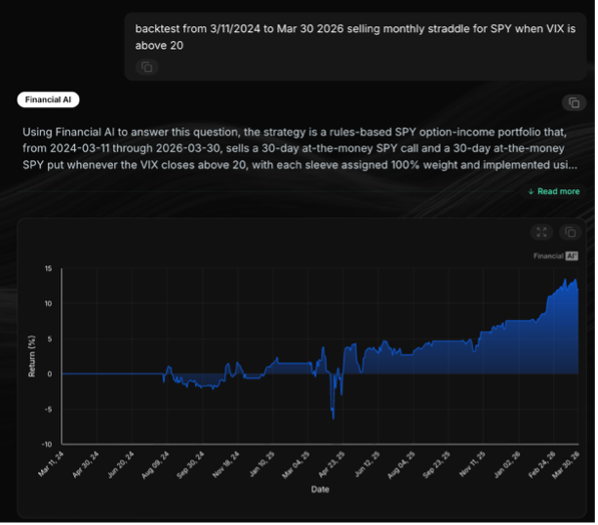The image size is (598, 525).
Task: Click the Mar 30, 26 axis label
Action: point(566,464)
